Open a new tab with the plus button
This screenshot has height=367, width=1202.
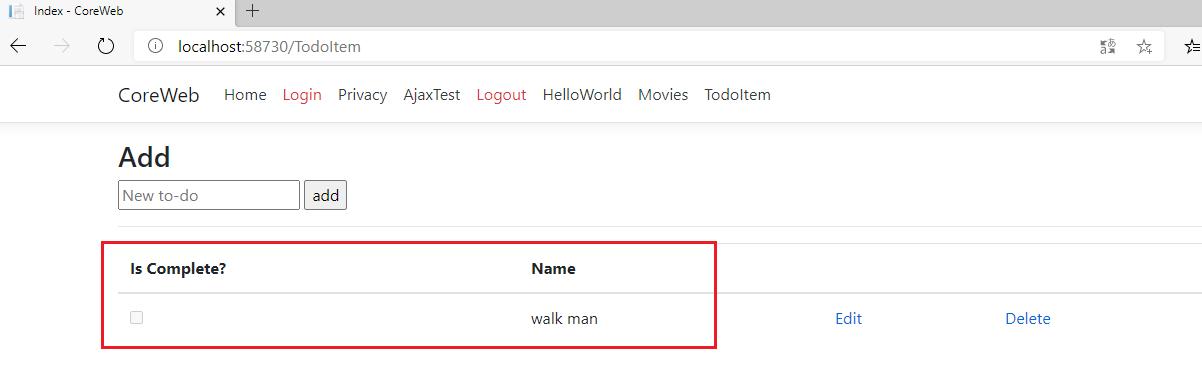252,11
